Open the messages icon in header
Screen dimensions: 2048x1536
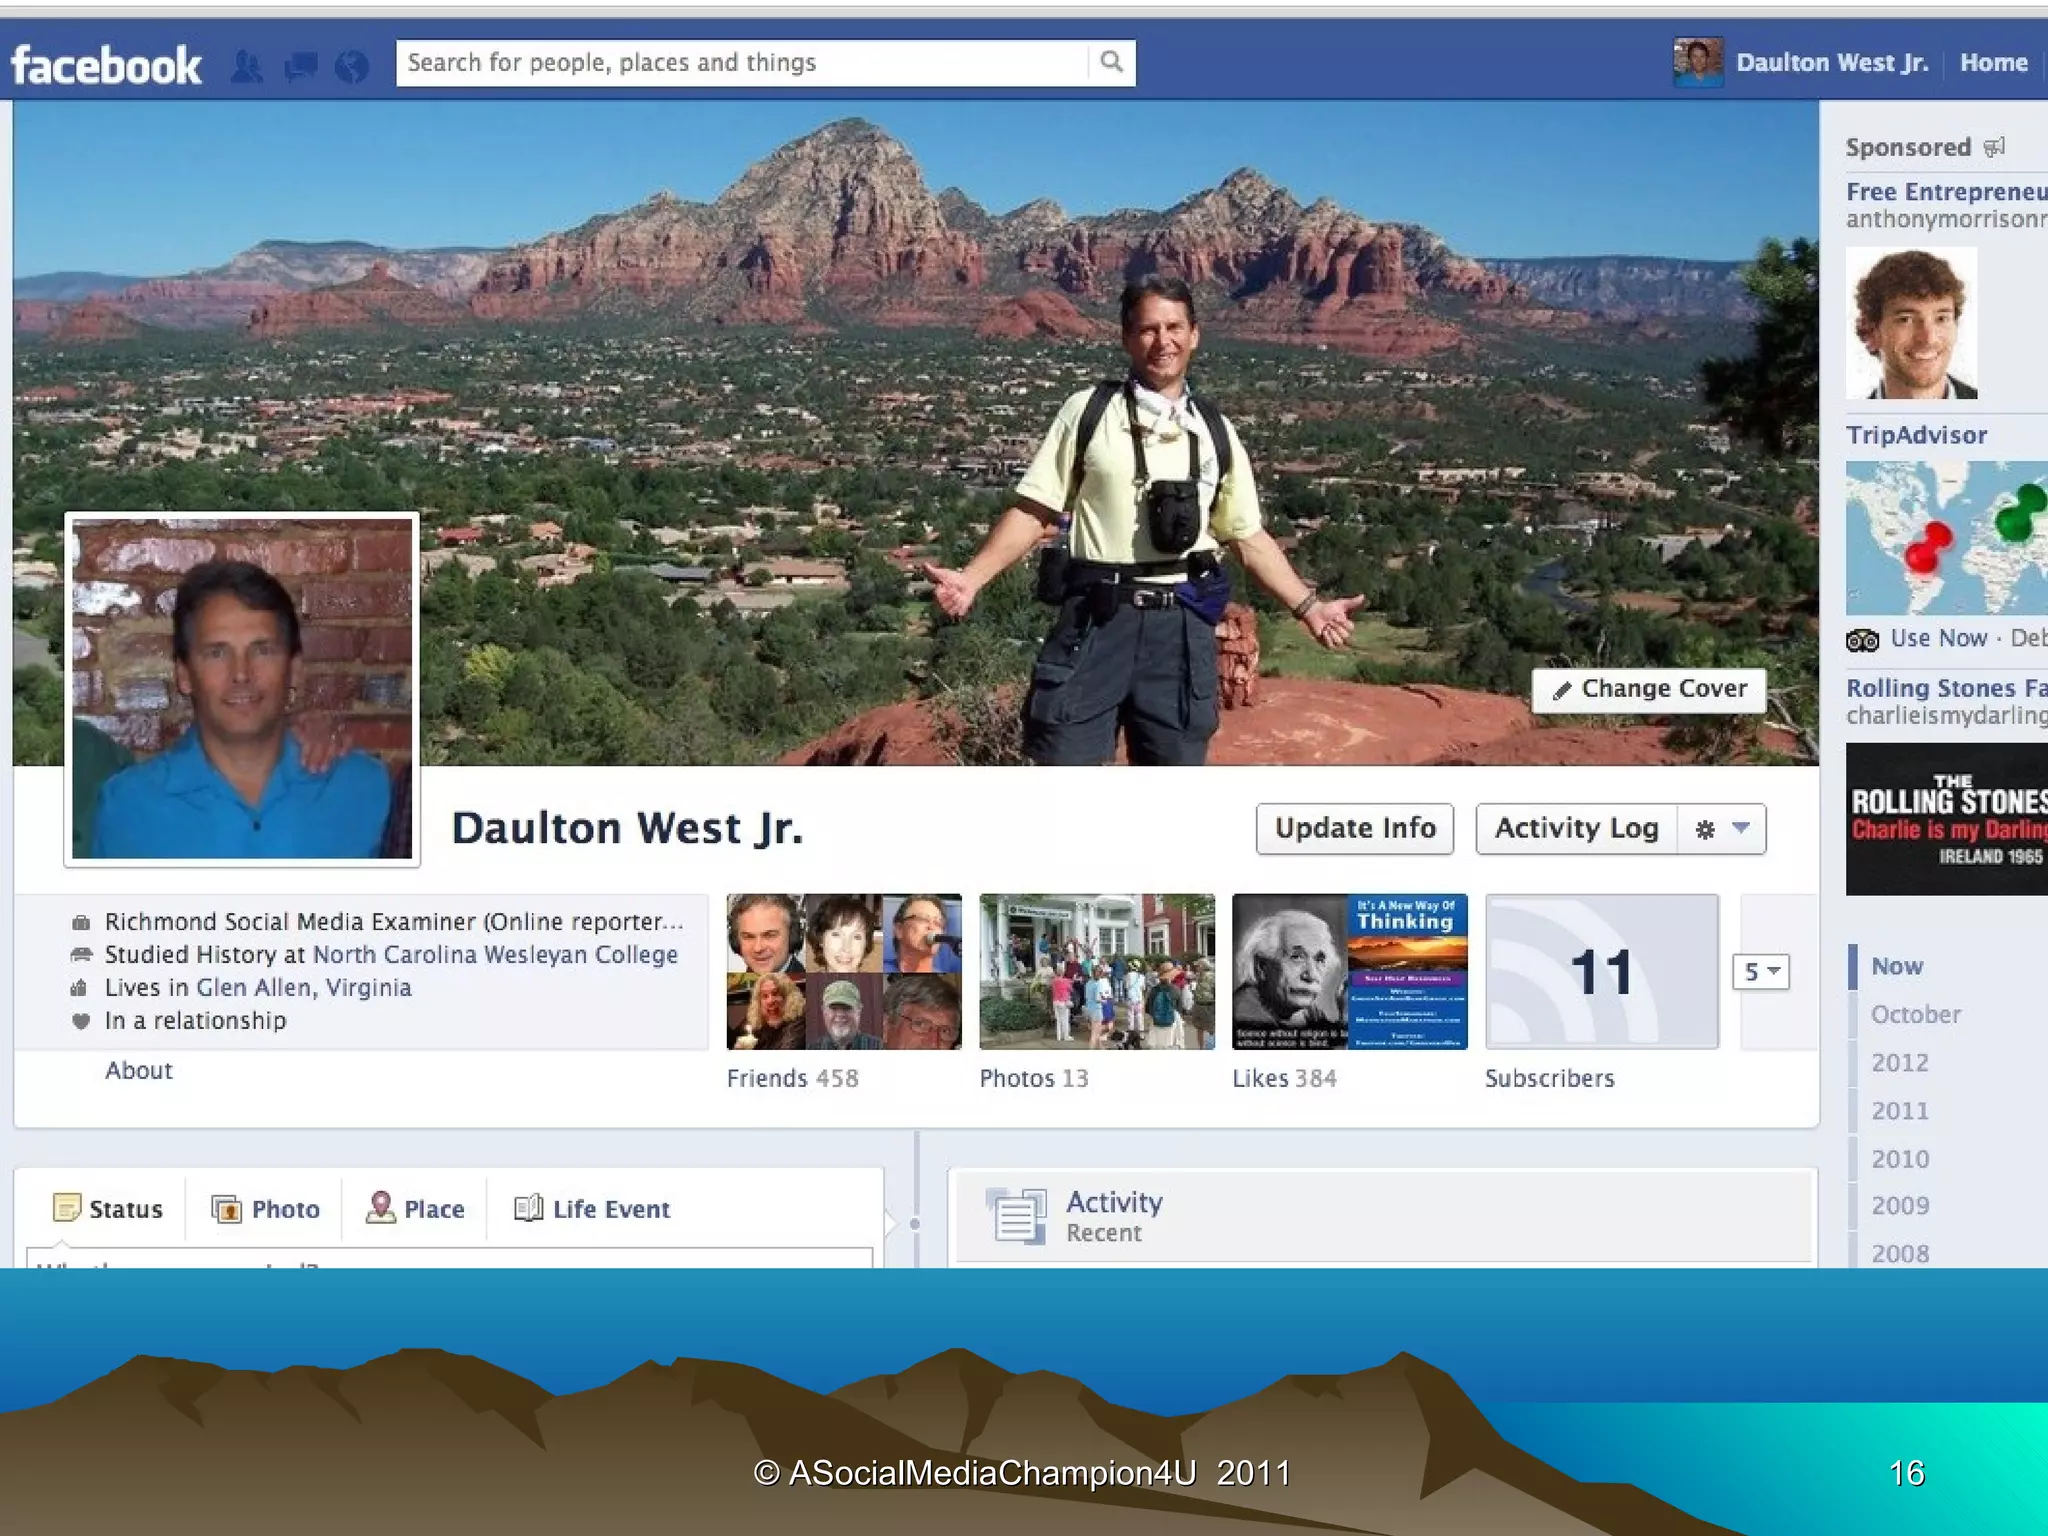click(300, 66)
